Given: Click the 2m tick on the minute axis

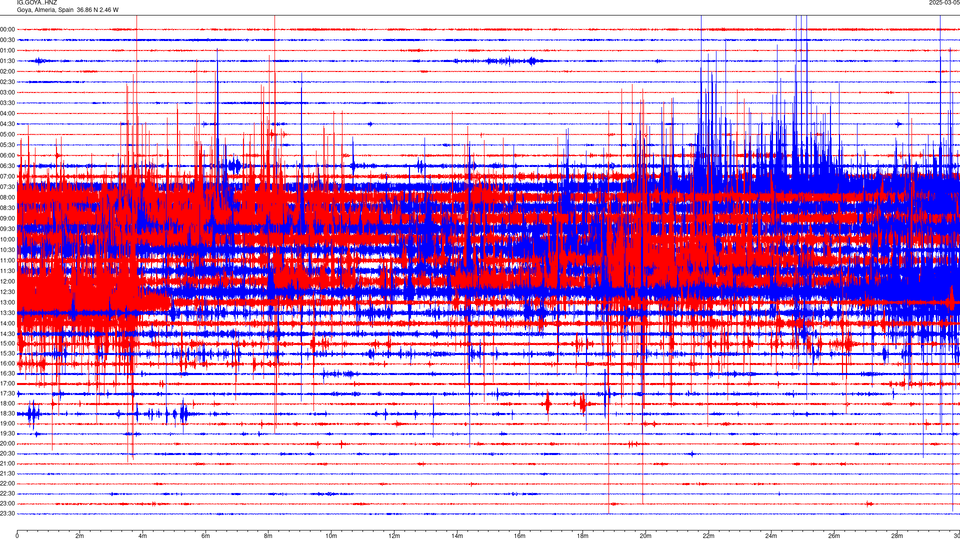Looking at the screenshot, I should click(80, 536).
